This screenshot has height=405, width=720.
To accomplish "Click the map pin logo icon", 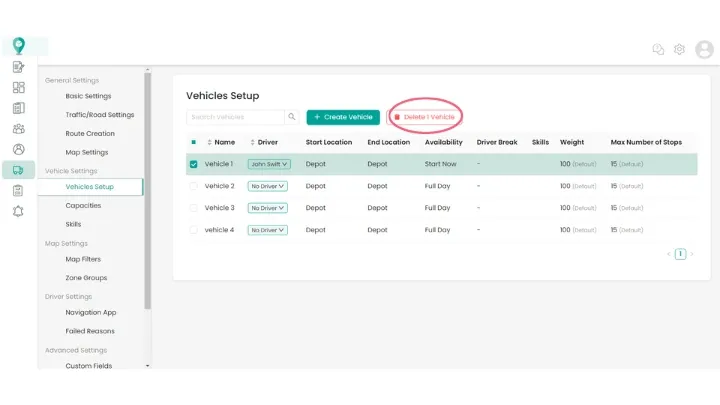I will [x=18, y=46].
